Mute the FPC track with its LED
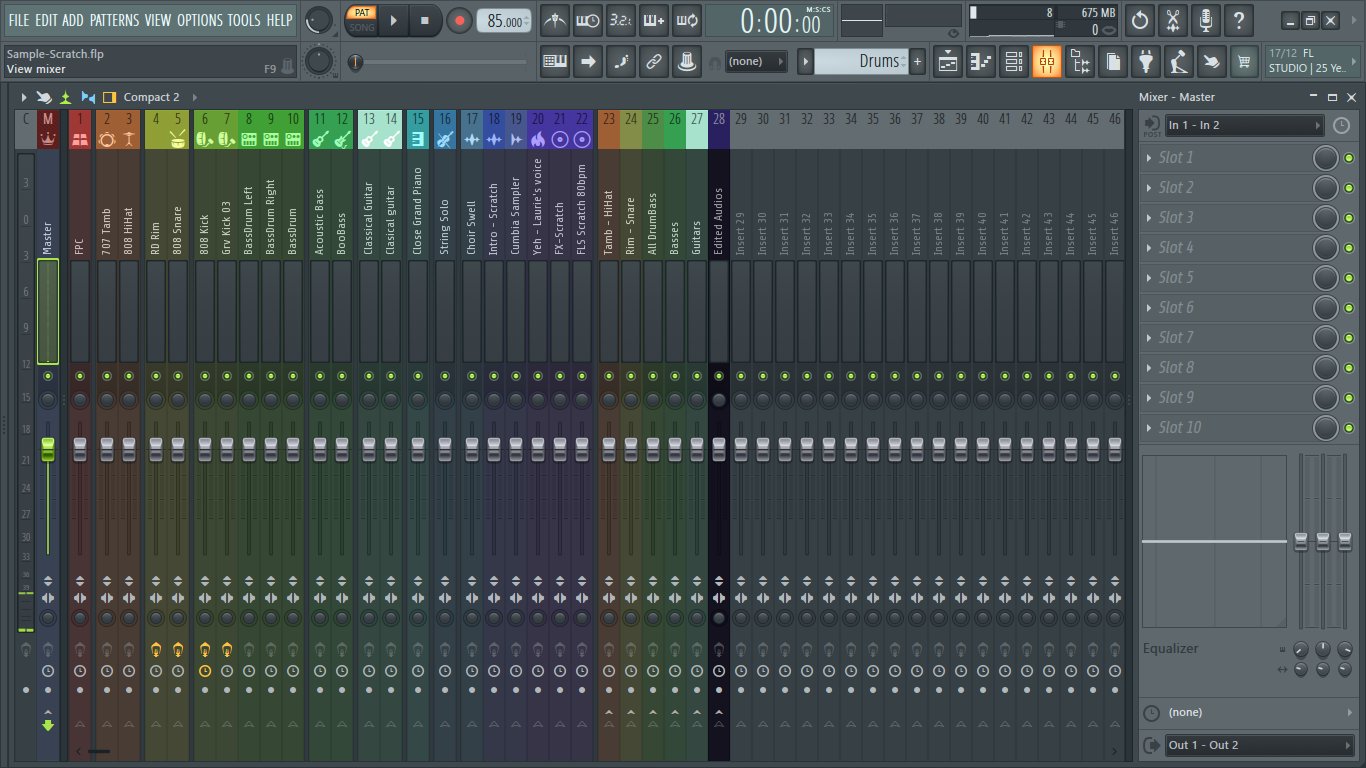1366x768 pixels. (x=79, y=376)
